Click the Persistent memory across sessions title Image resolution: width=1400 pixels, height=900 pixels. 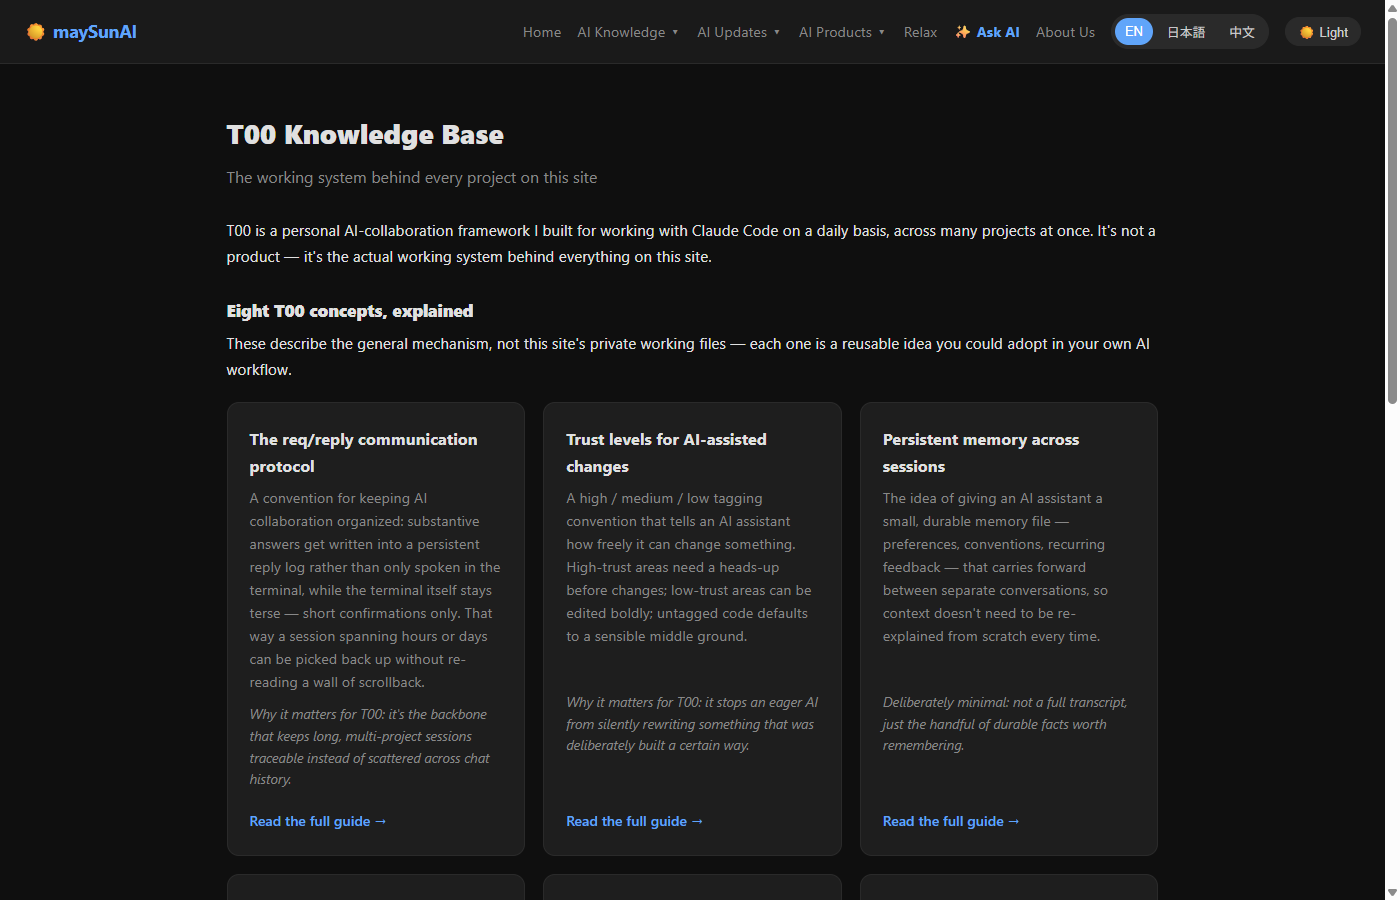click(981, 453)
